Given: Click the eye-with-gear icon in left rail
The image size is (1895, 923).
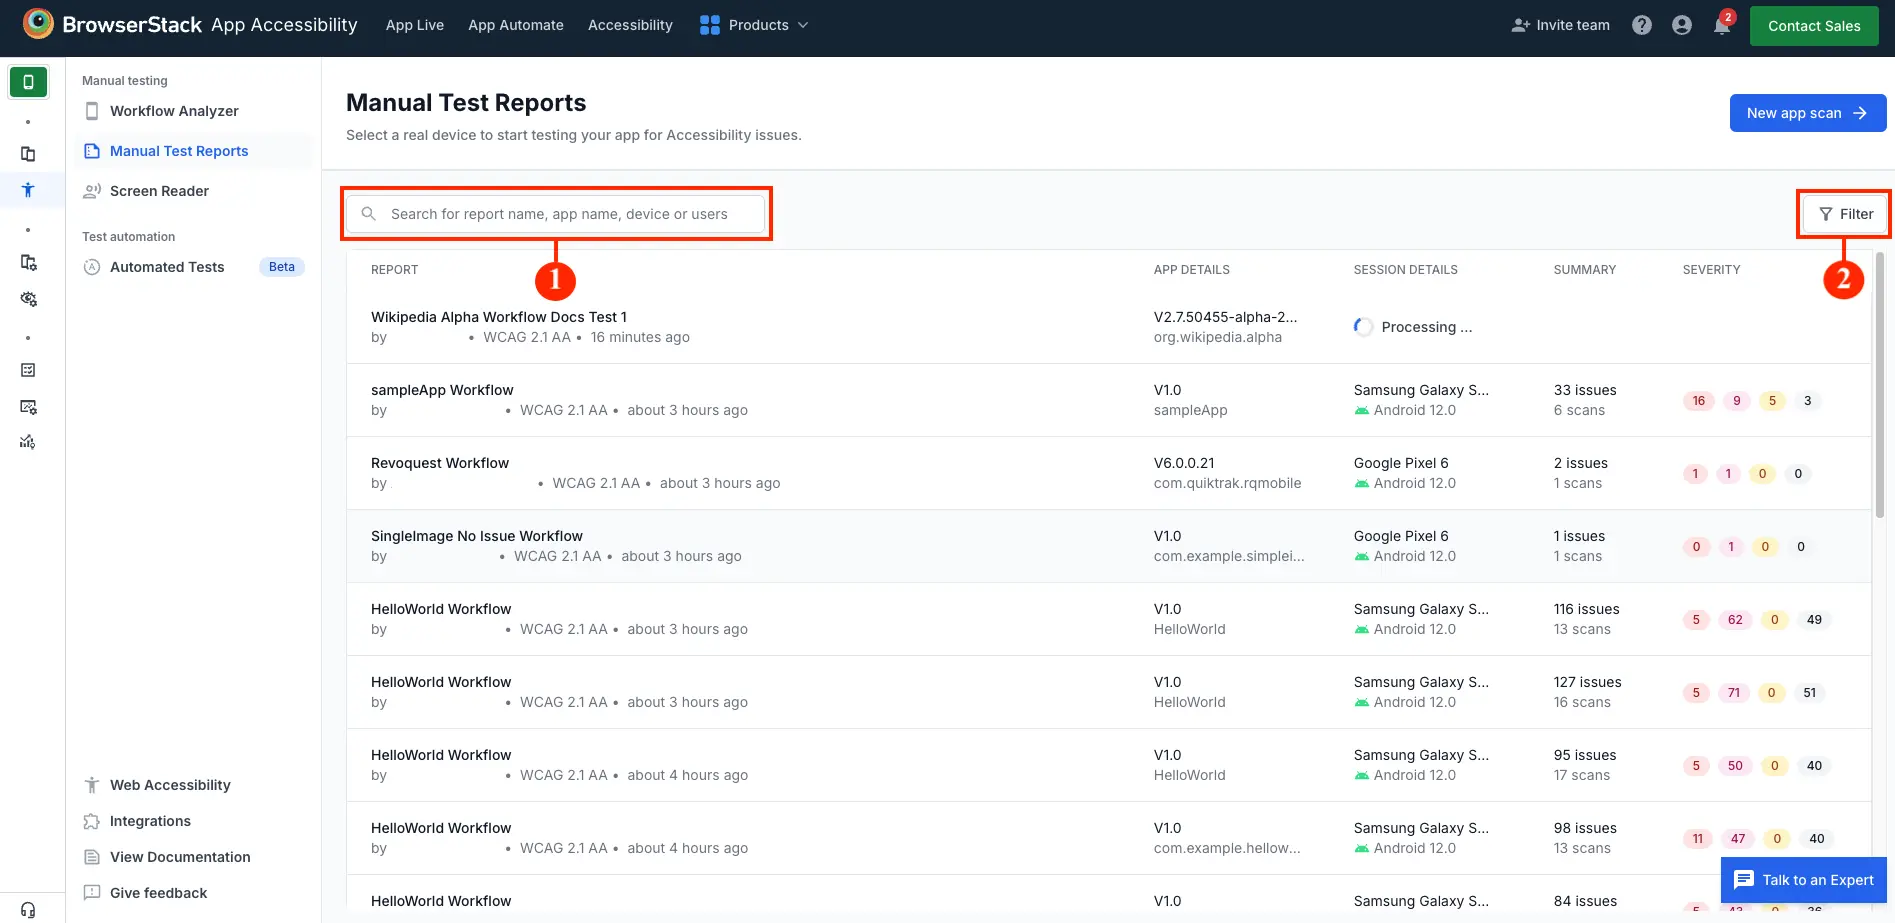Looking at the screenshot, I should click(x=28, y=299).
